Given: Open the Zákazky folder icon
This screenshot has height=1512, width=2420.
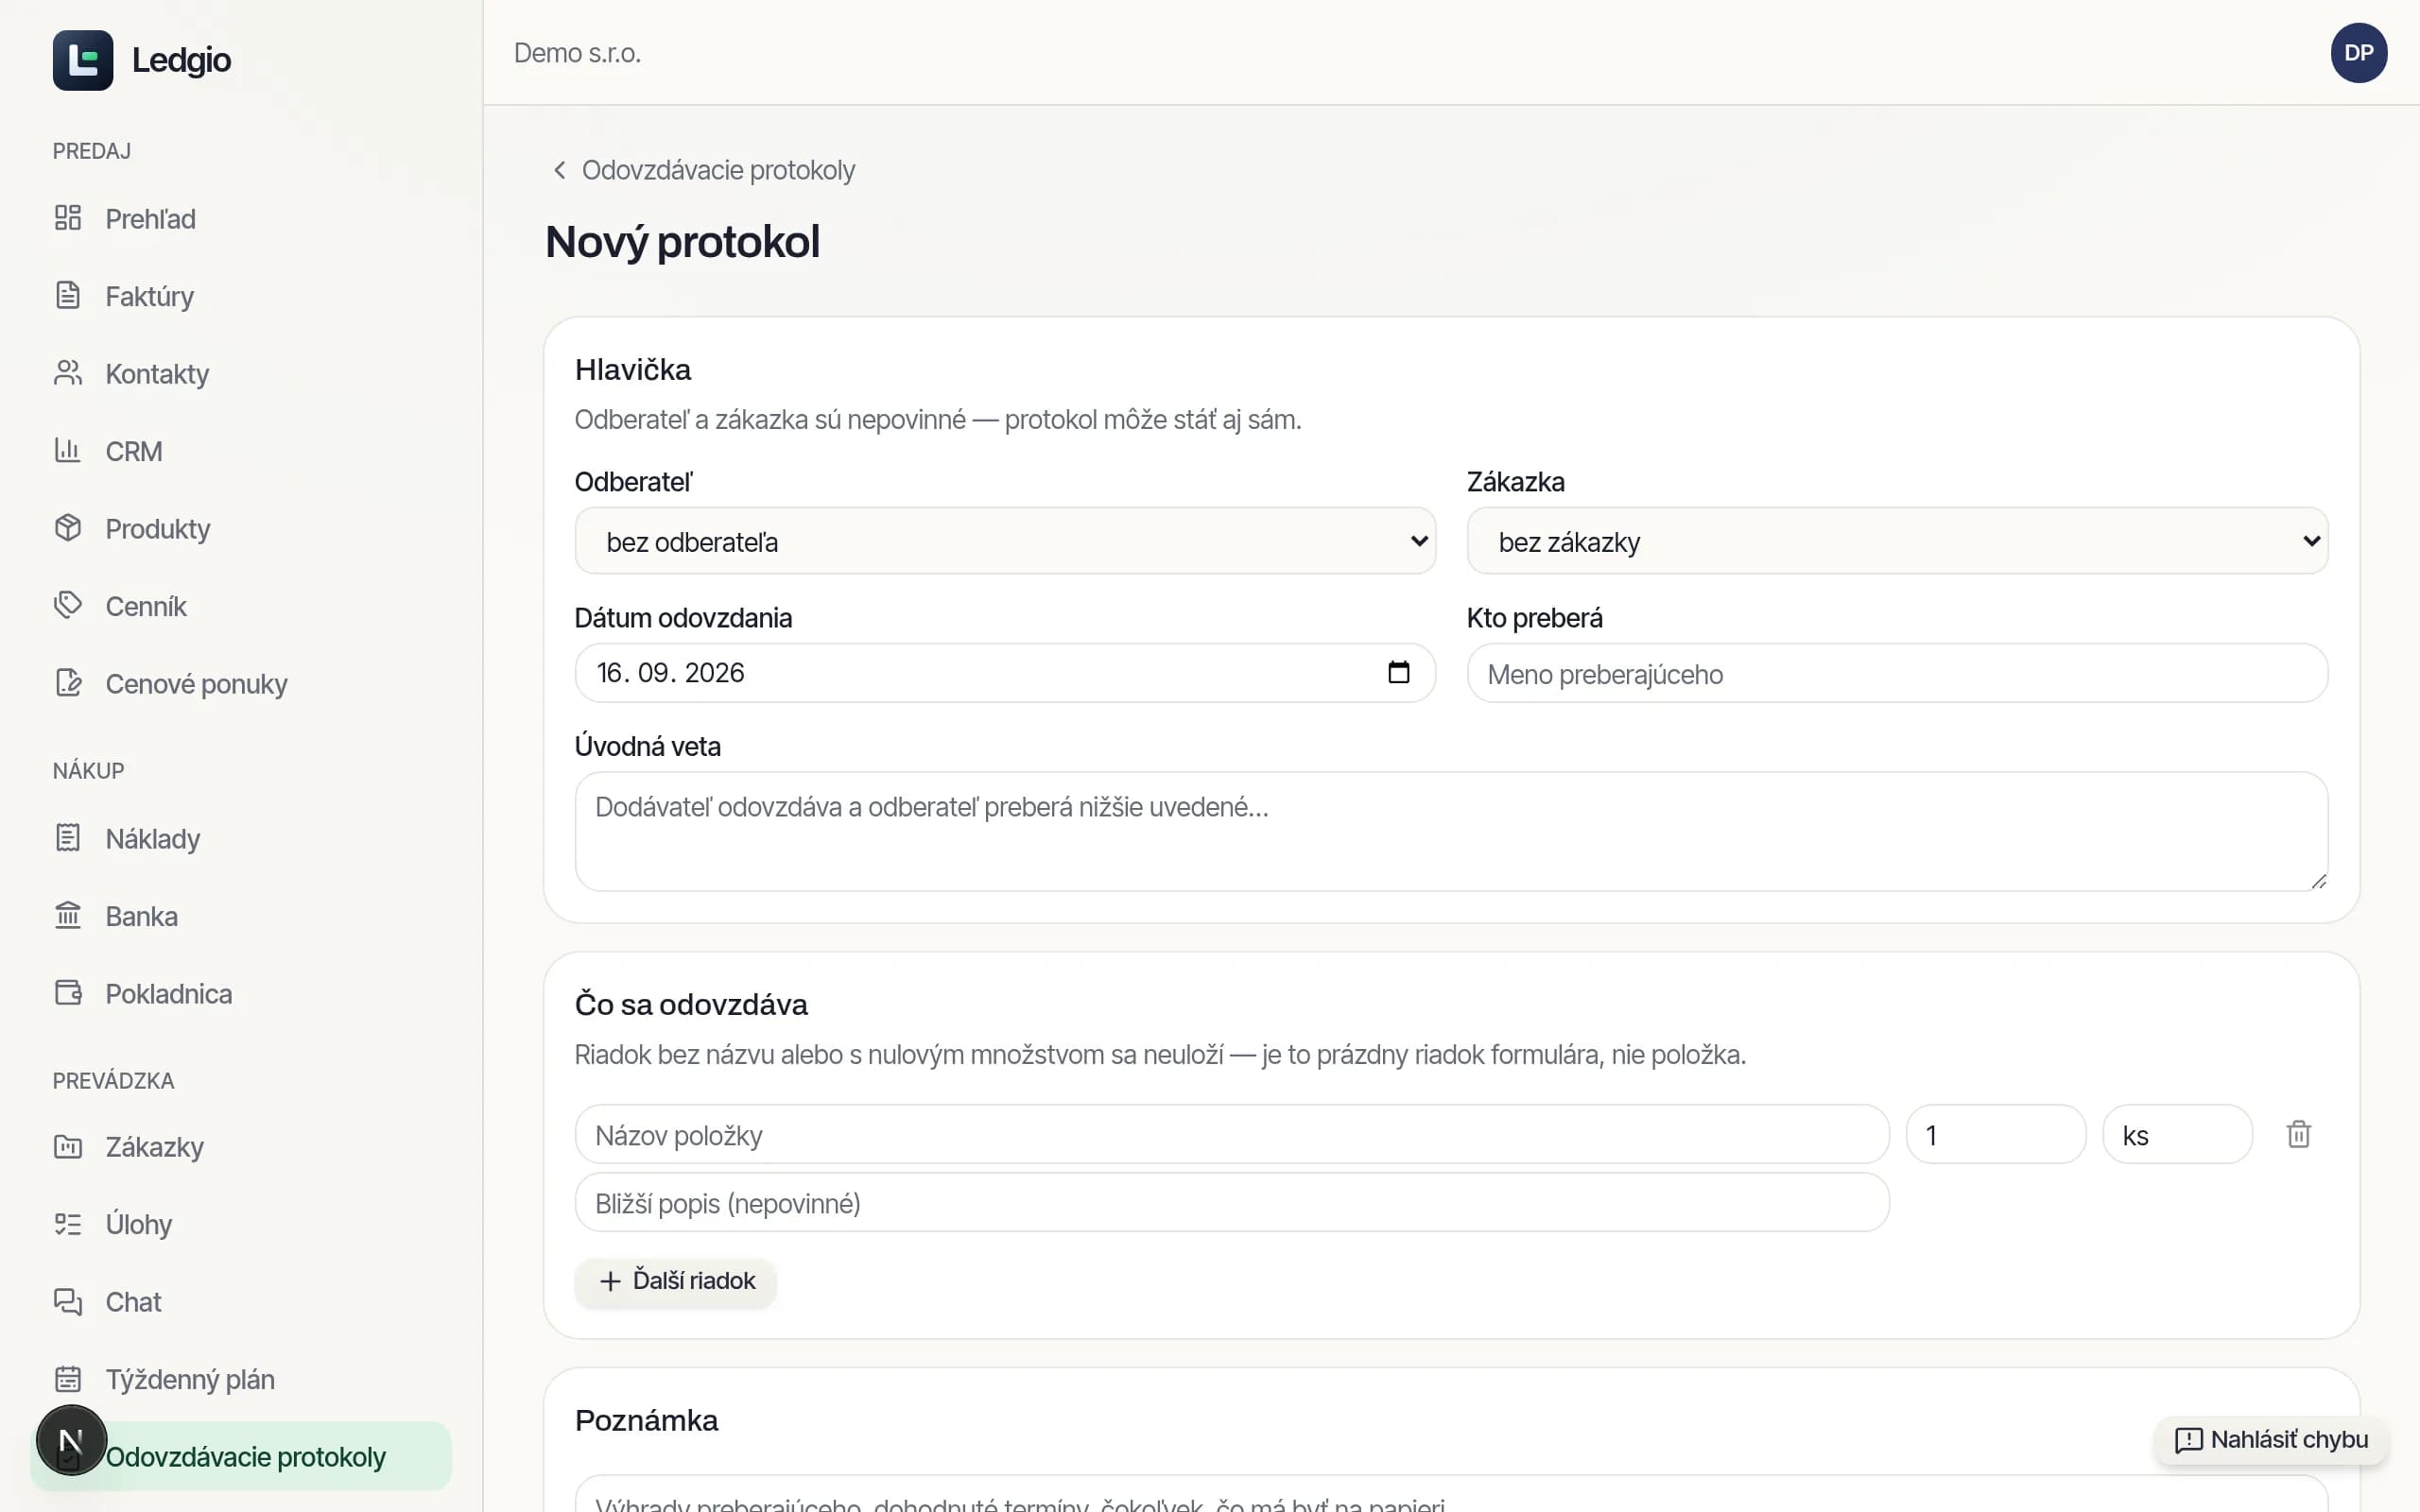Looking at the screenshot, I should point(68,1146).
